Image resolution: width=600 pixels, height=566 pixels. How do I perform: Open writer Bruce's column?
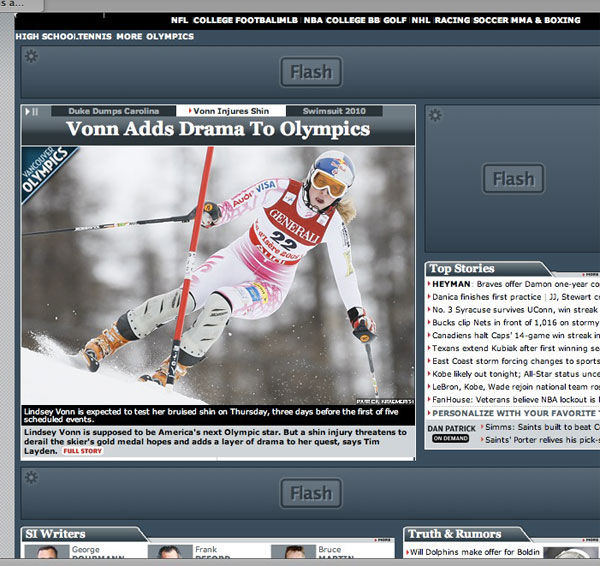(x=336, y=553)
